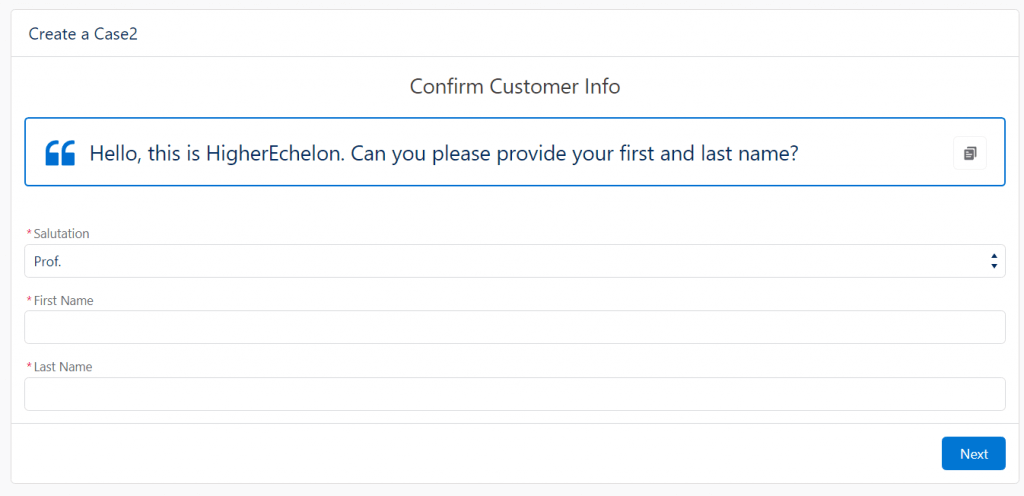Click the First Name field label

click(x=63, y=301)
